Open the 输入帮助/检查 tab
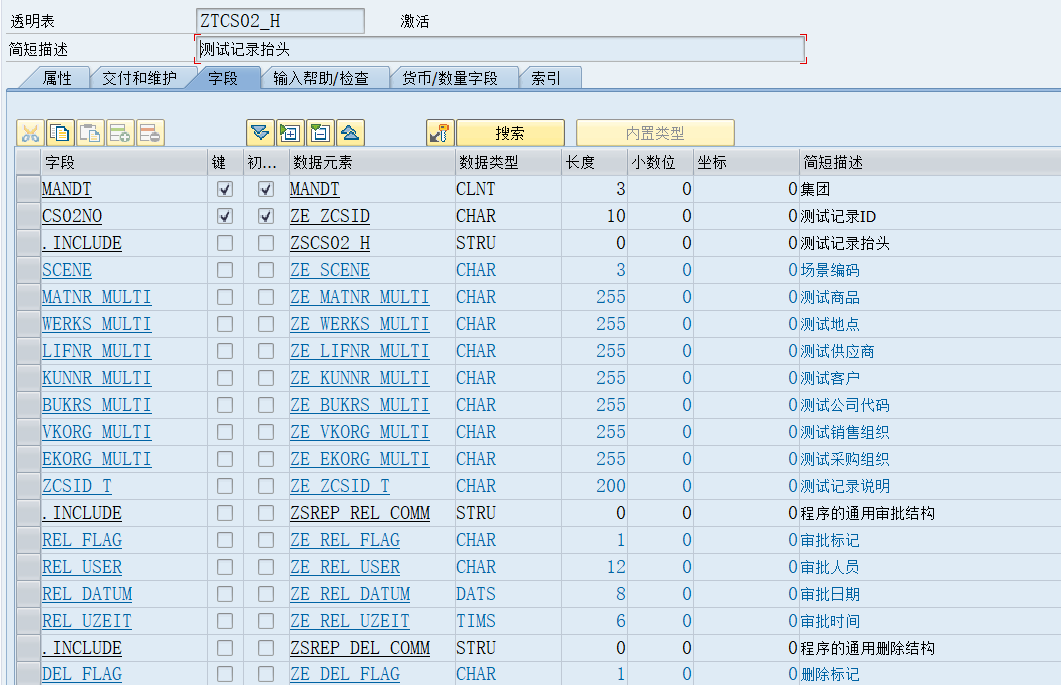The width and height of the screenshot is (1061, 685). 321,79
